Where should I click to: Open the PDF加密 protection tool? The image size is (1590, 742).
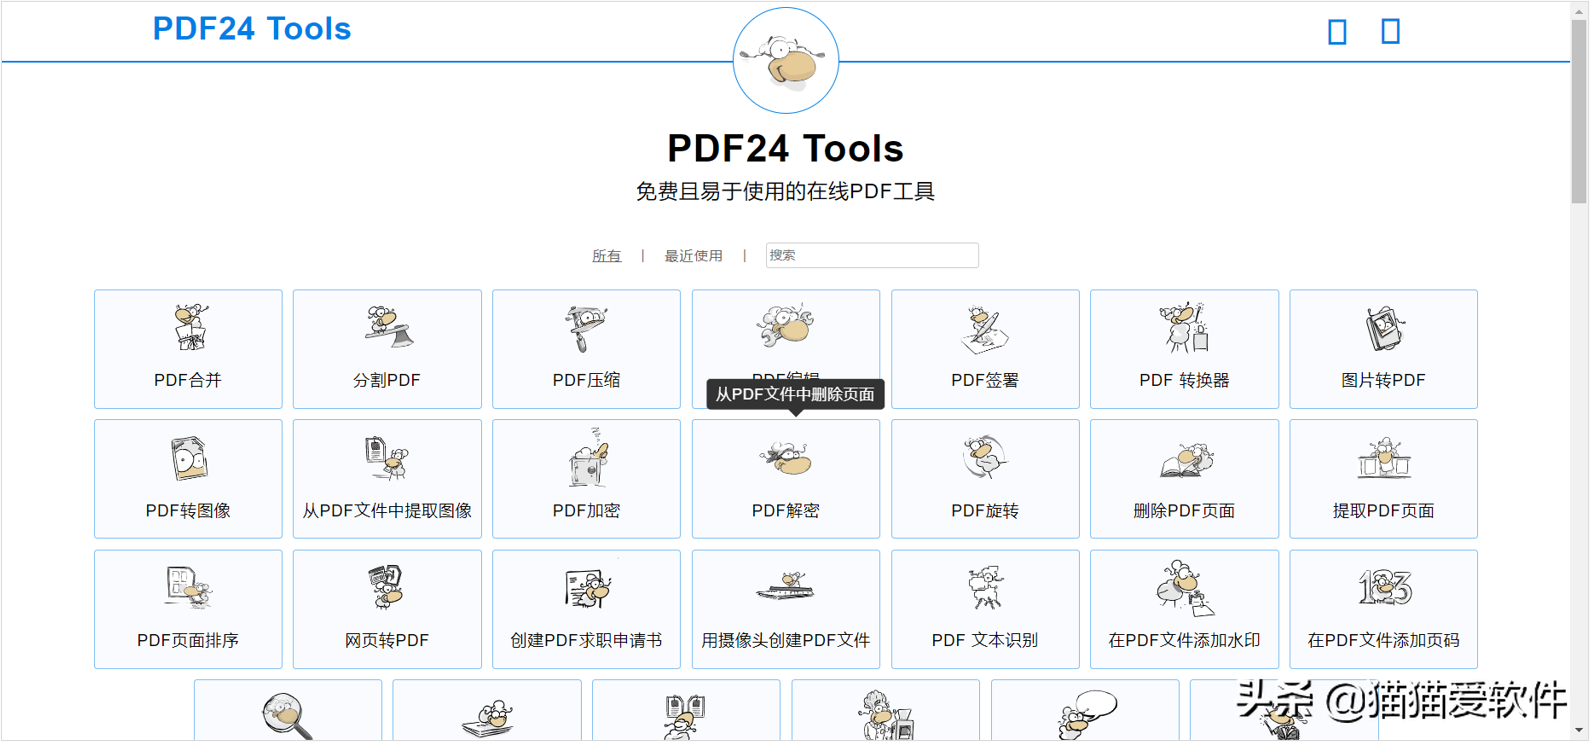click(586, 479)
